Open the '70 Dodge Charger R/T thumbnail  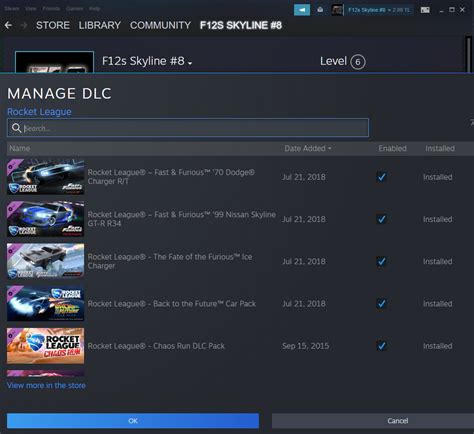(x=45, y=177)
